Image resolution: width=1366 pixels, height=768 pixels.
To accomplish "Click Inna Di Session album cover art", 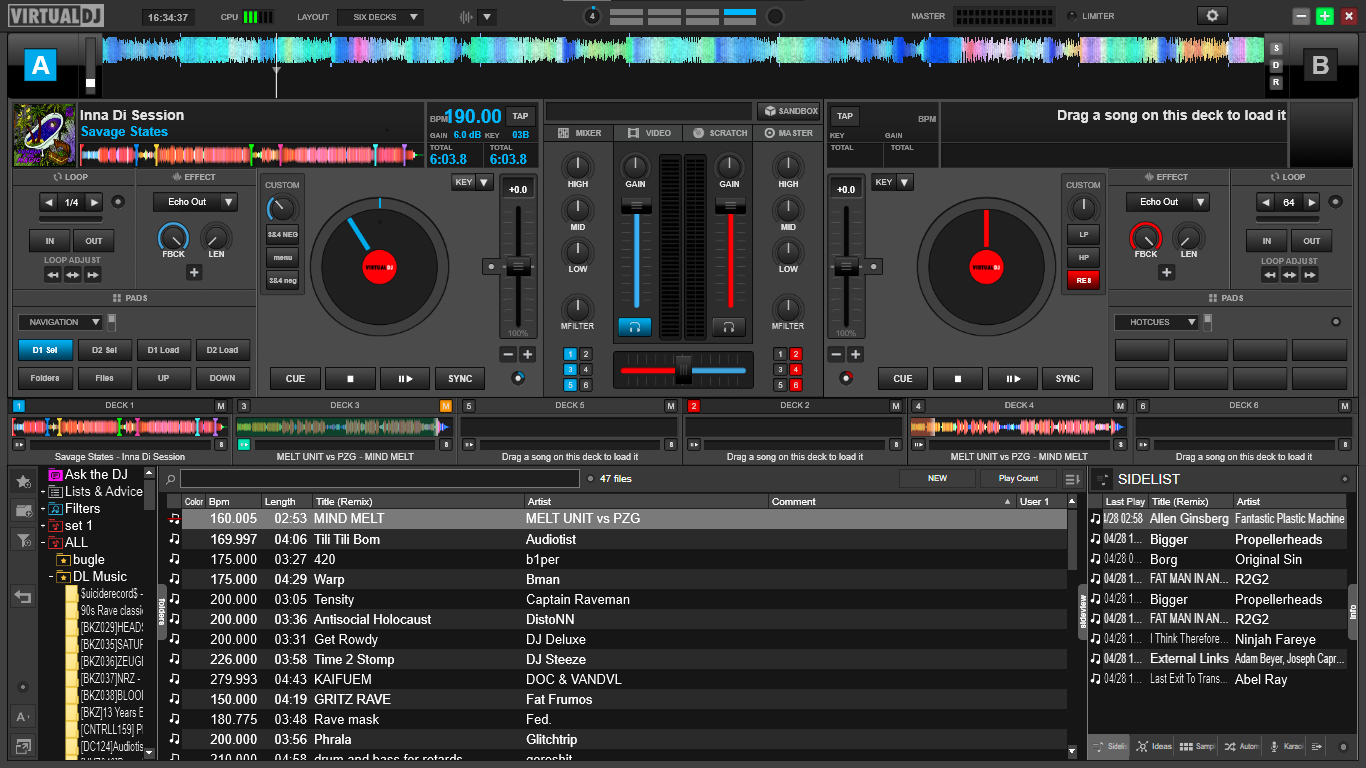I will tap(44, 135).
